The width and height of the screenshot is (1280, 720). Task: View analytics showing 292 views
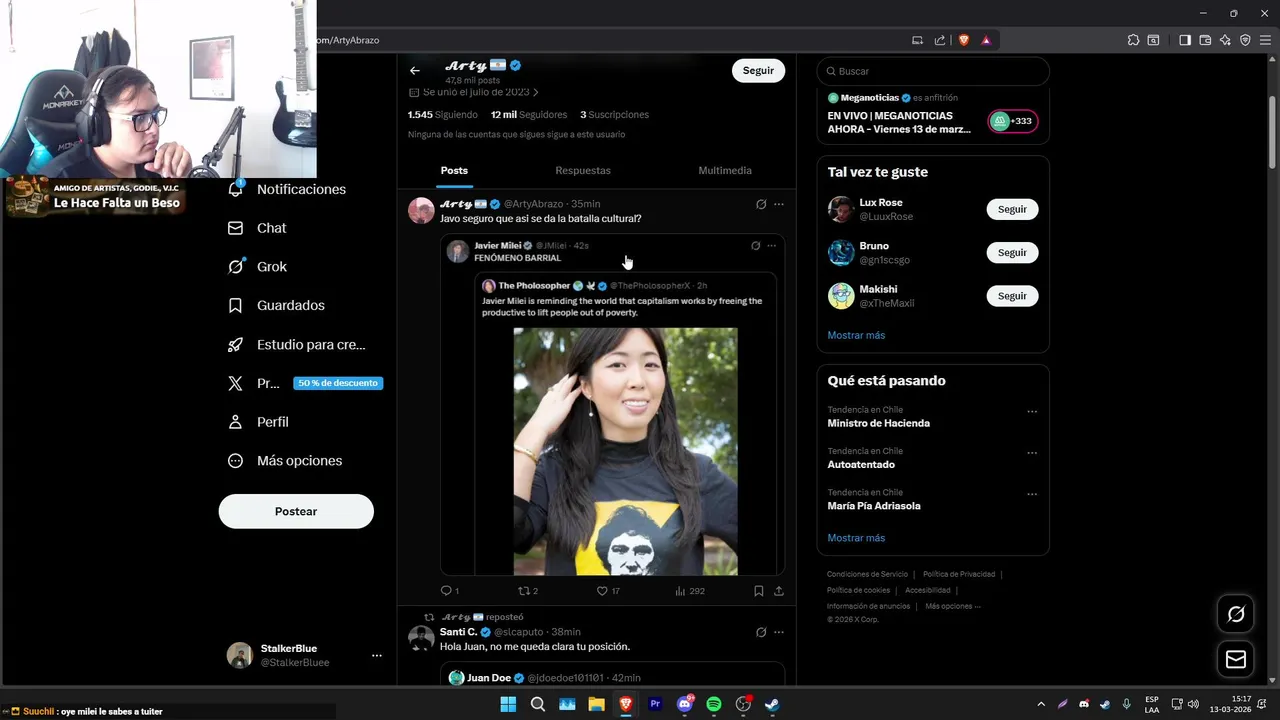[x=690, y=591]
